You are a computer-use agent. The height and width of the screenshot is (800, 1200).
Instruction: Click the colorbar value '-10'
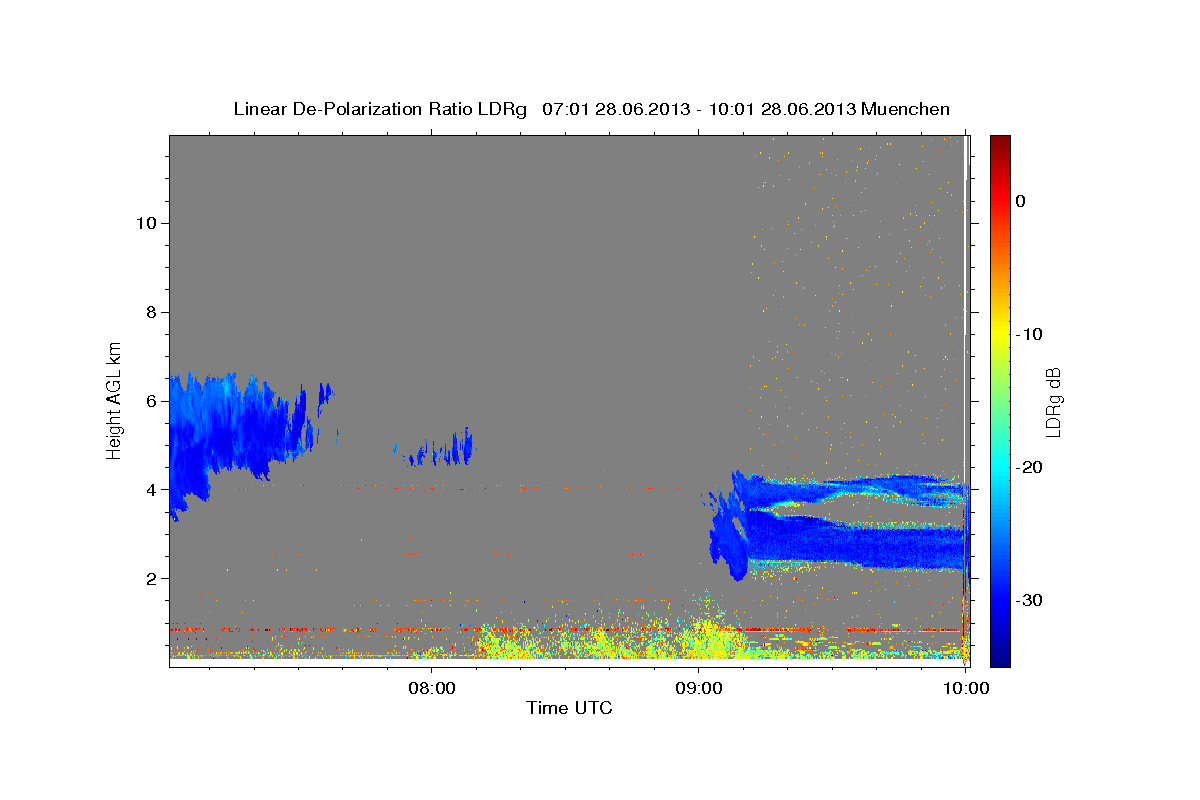point(1029,334)
